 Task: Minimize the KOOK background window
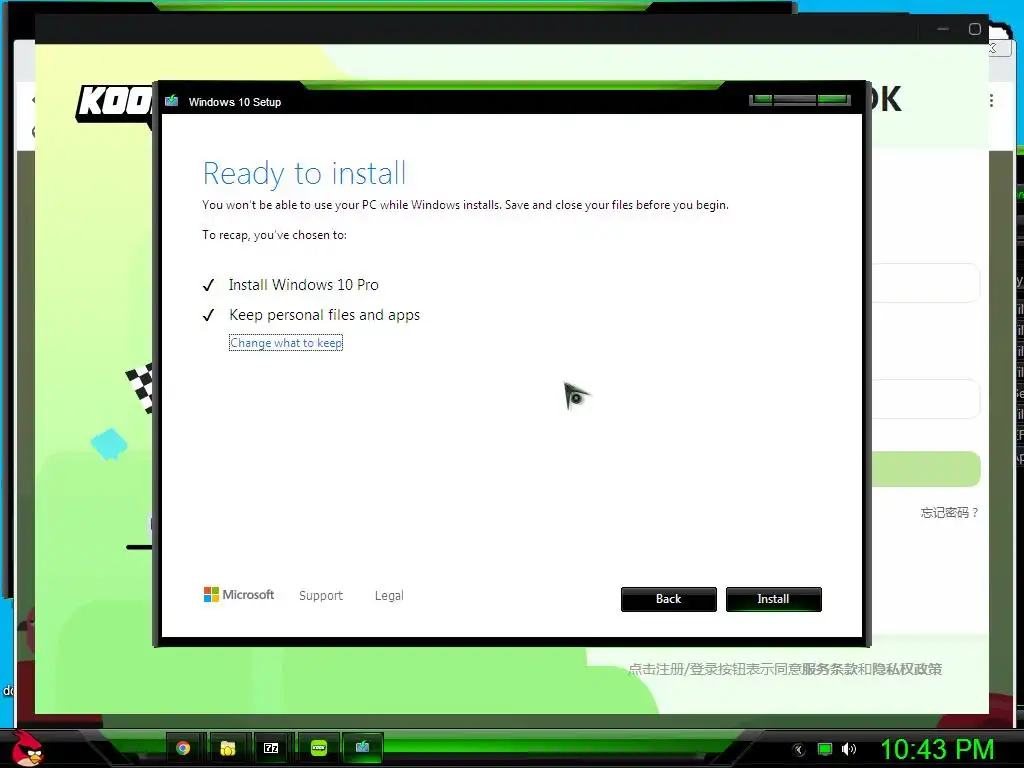pyautogui.click(x=942, y=29)
